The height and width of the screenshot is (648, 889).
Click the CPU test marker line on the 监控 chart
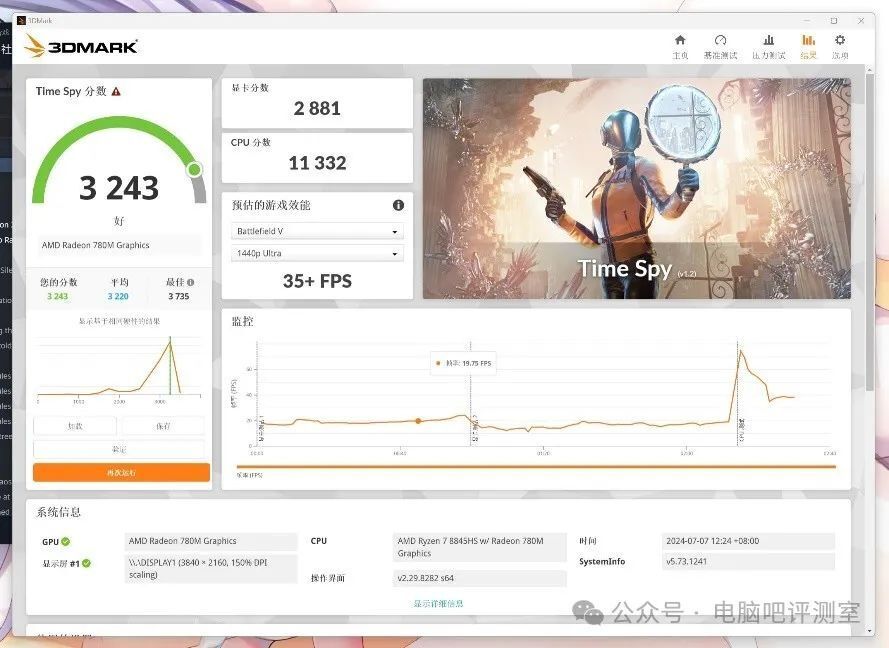click(738, 392)
